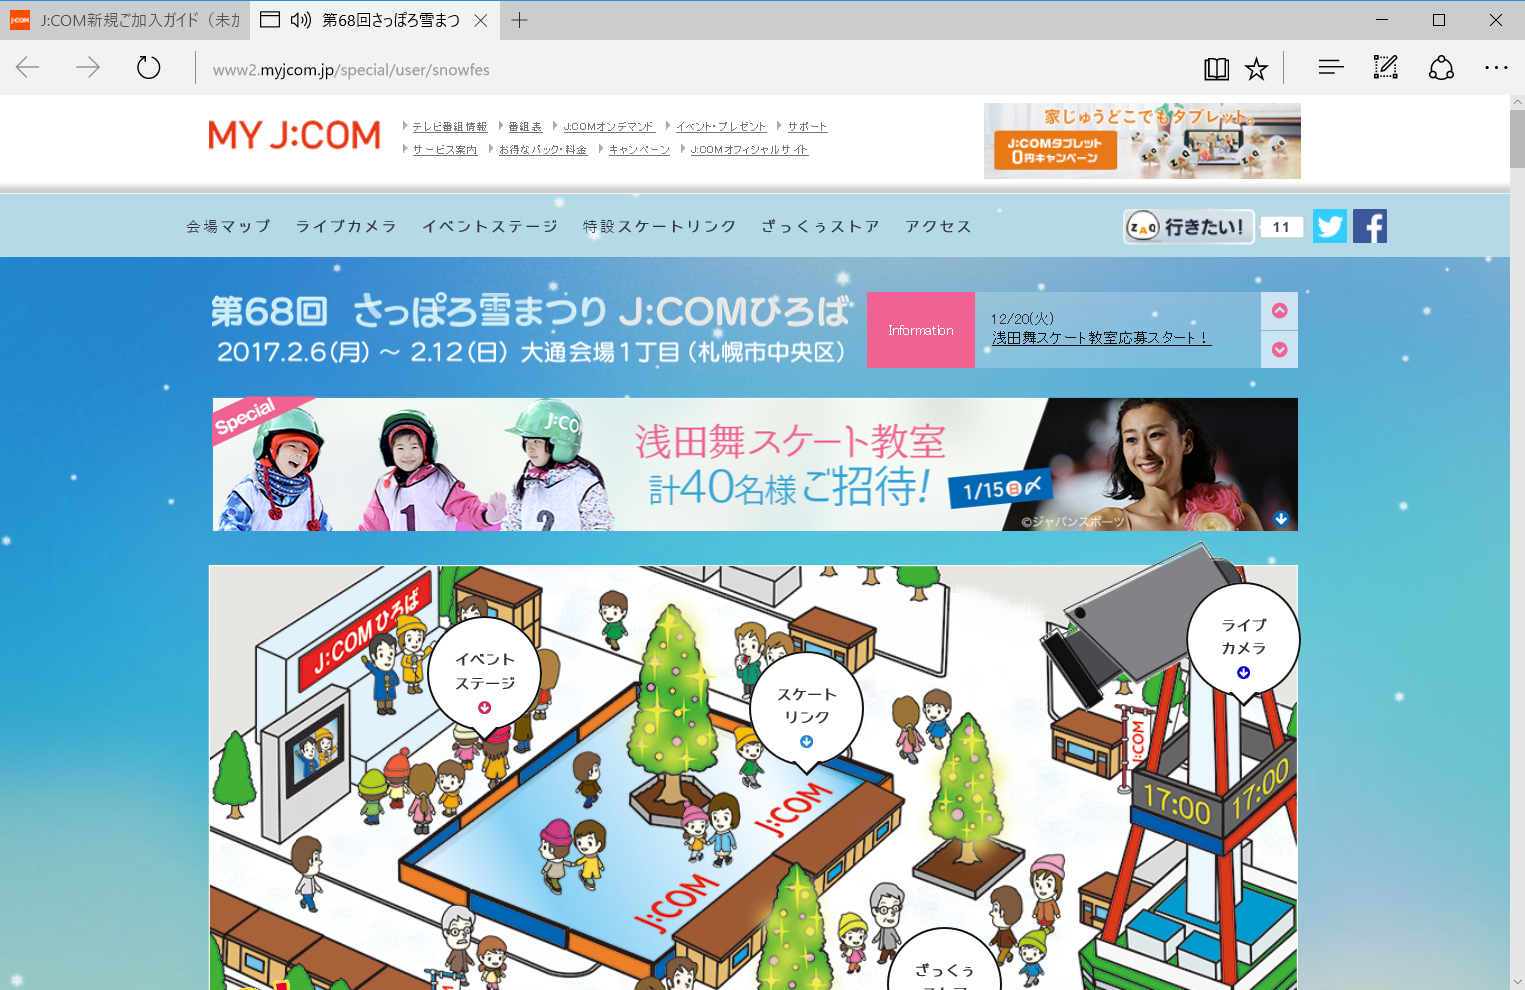Click the share icon in toolbar
The image size is (1525, 990).
1441,68
